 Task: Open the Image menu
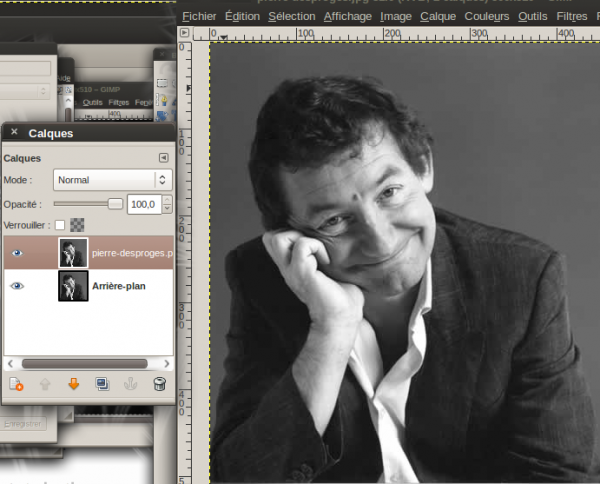click(x=396, y=16)
